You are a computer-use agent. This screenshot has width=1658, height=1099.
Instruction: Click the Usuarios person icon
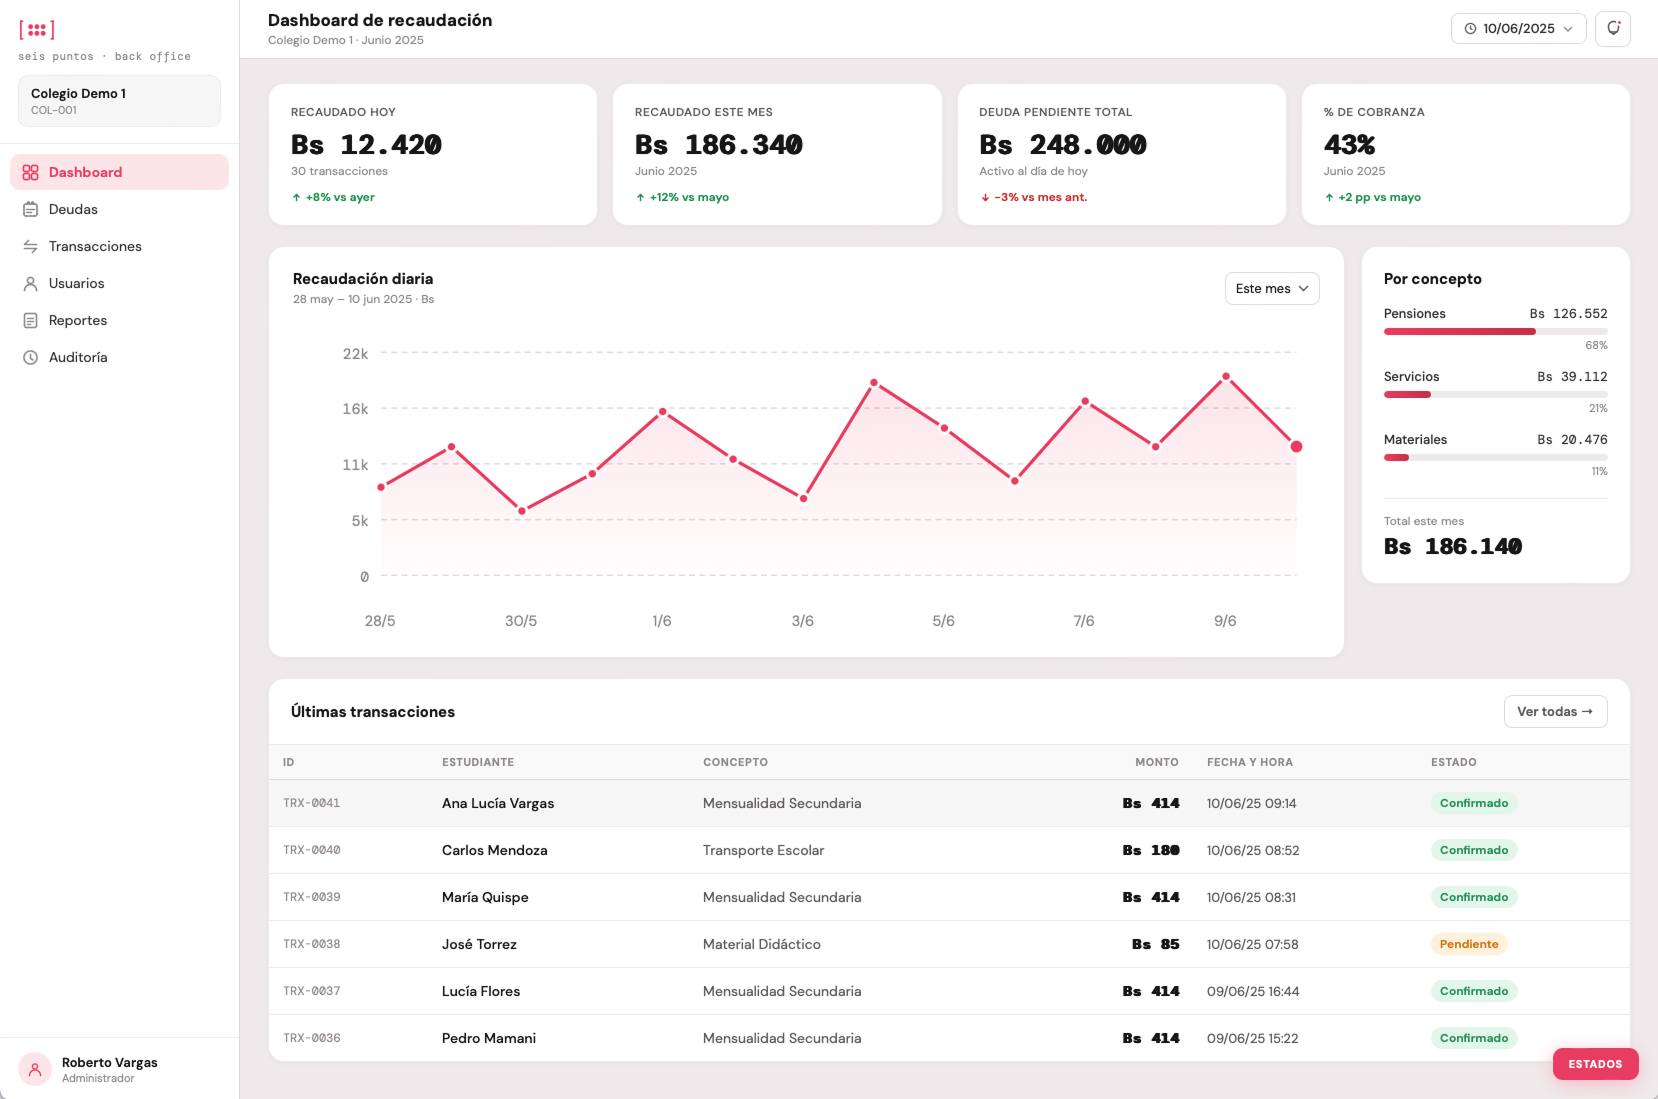(x=30, y=283)
